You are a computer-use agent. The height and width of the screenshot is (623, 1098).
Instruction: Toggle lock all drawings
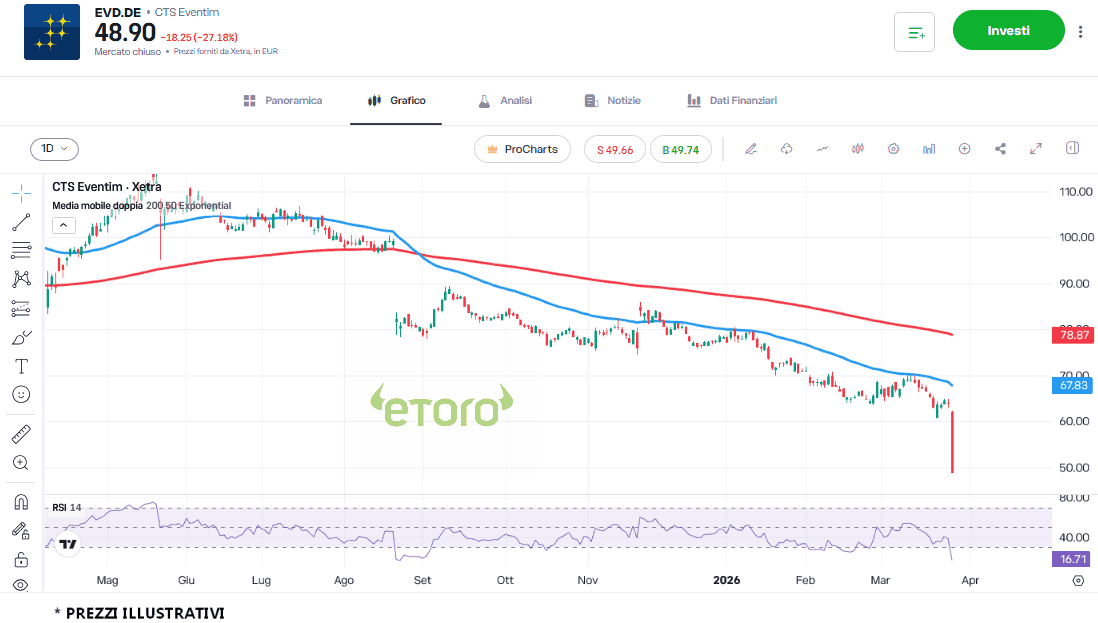click(x=21, y=558)
